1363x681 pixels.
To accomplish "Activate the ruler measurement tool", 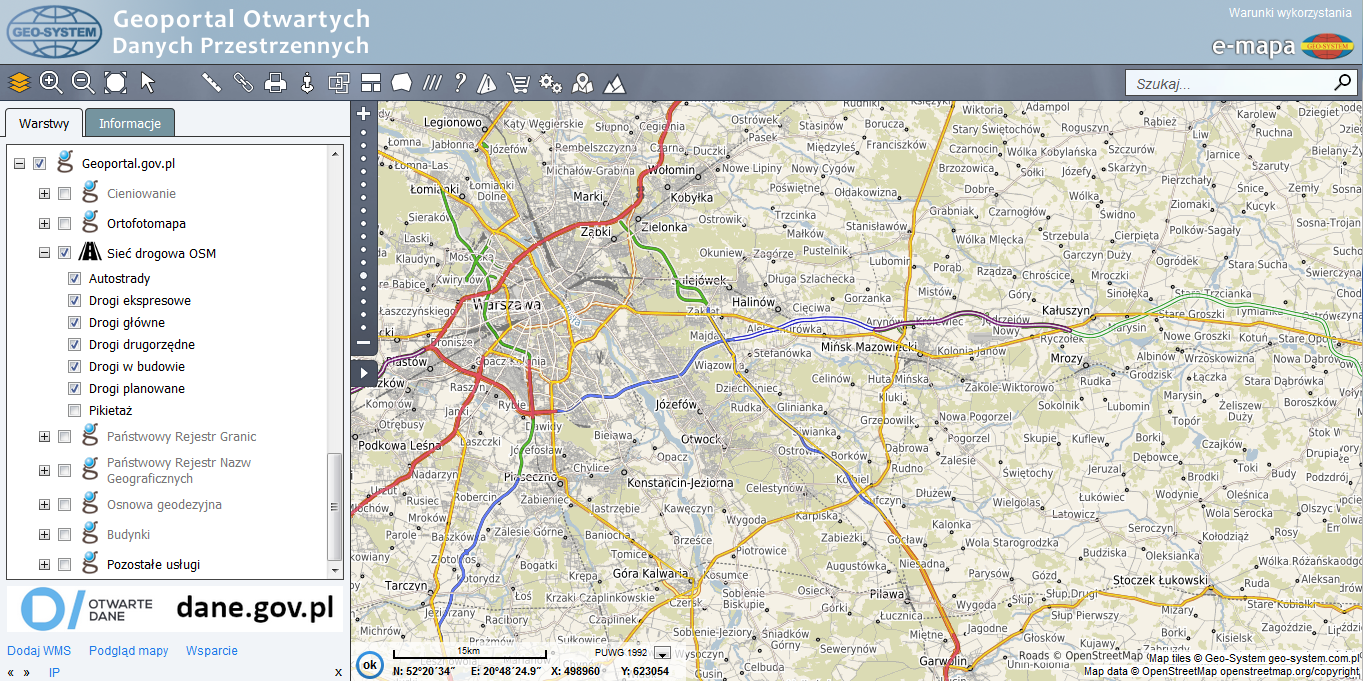I will point(212,82).
